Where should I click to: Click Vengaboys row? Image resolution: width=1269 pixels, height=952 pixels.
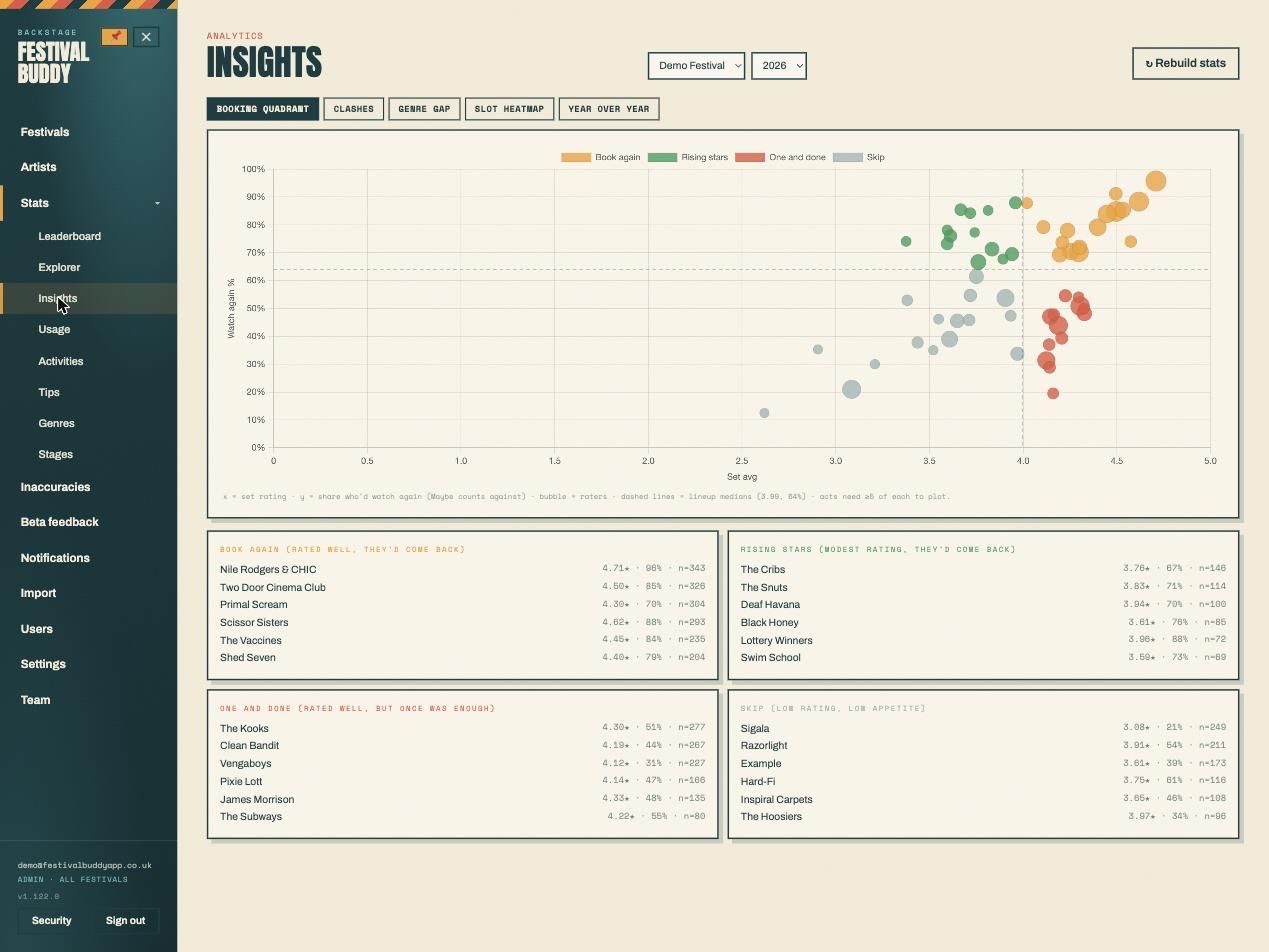[x=462, y=763]
